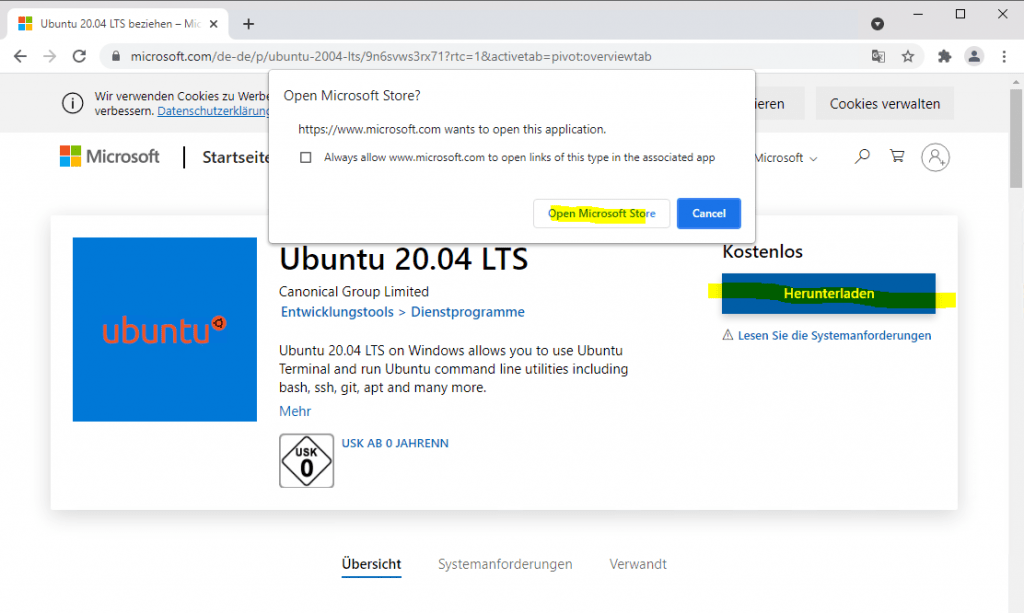Bookmark this page with star icon

(x=908, y=56)
